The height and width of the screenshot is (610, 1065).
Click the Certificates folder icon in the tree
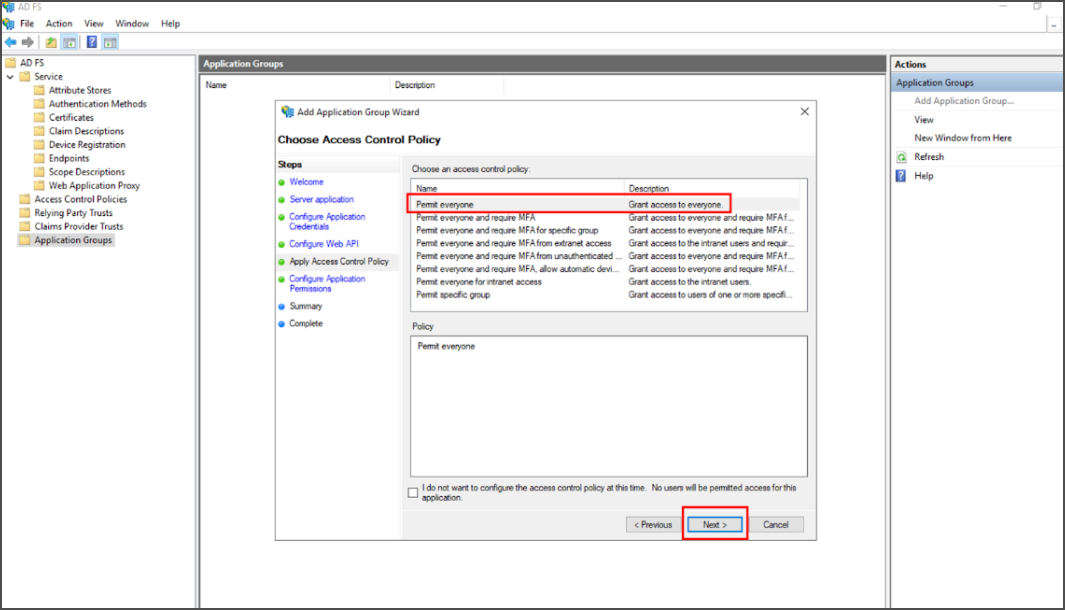coord(40,117)
